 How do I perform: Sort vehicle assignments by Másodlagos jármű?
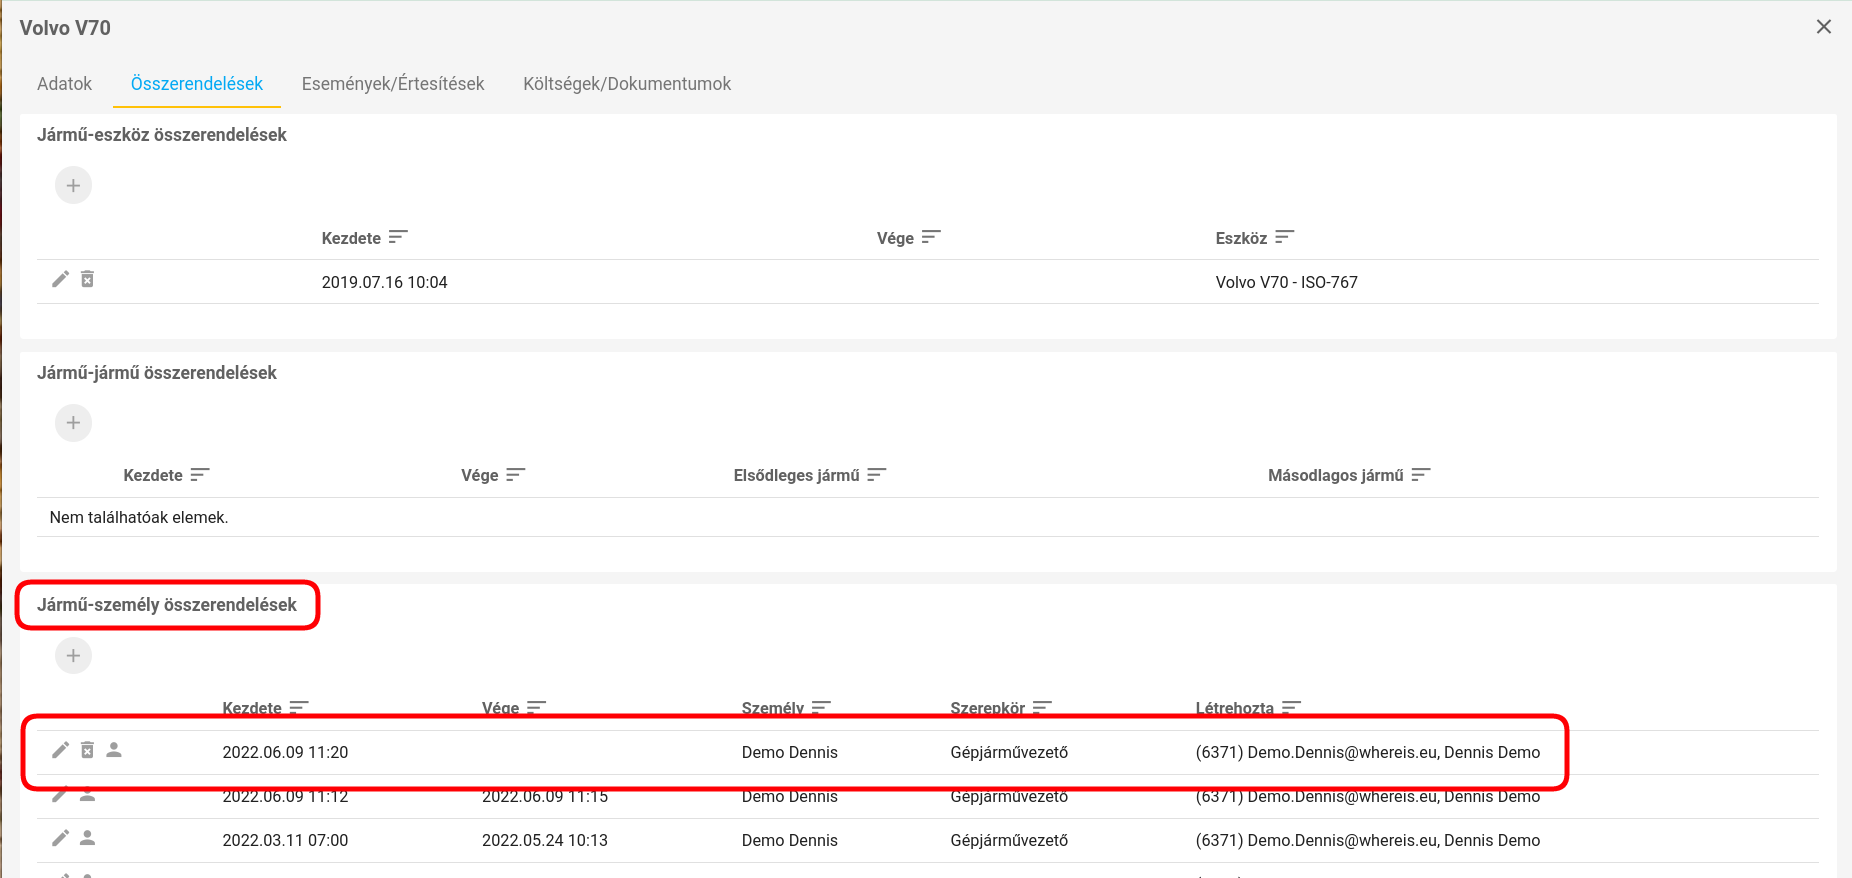point(1421,475)
